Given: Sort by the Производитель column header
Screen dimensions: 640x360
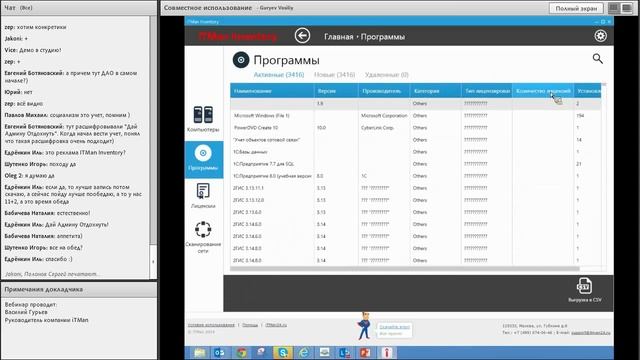Looking at the screenshot, I should coord(384,91).
